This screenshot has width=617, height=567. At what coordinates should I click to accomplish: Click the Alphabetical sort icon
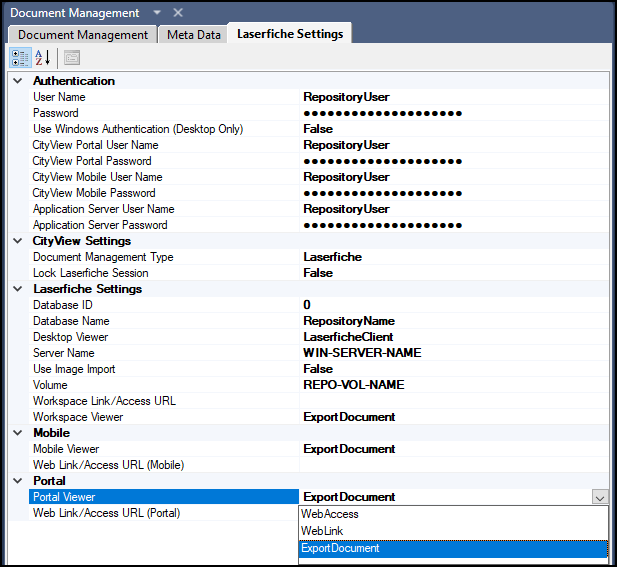point(43,57)
